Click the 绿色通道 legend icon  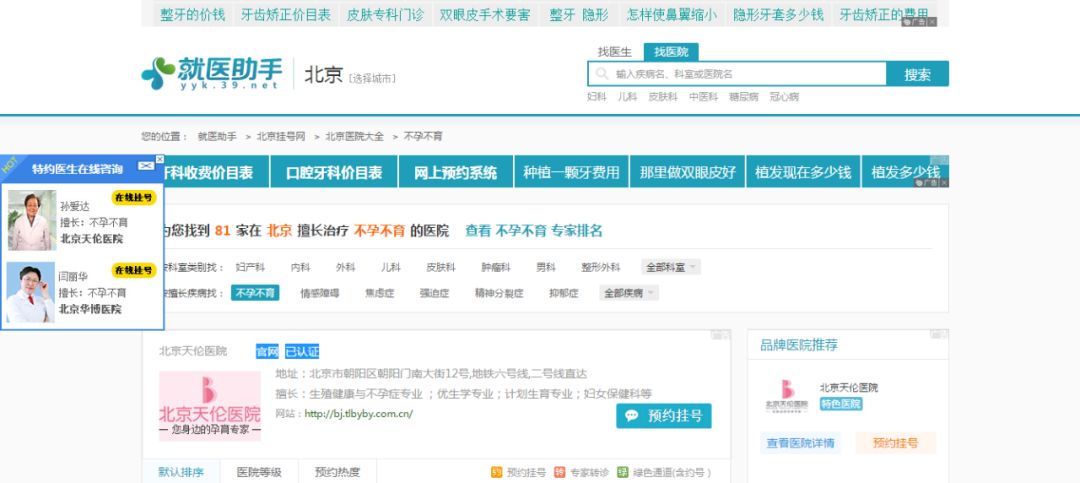click(622, 472)
